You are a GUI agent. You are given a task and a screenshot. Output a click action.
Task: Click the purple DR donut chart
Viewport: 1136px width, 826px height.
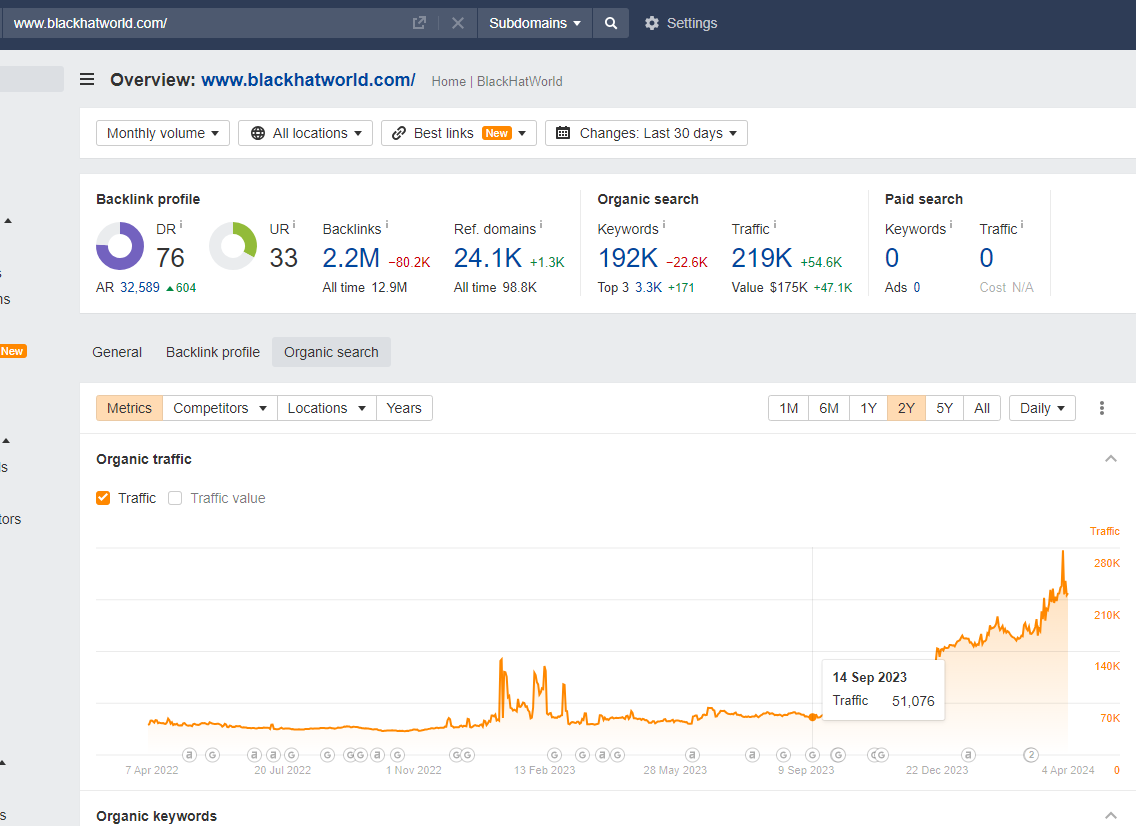120,246
